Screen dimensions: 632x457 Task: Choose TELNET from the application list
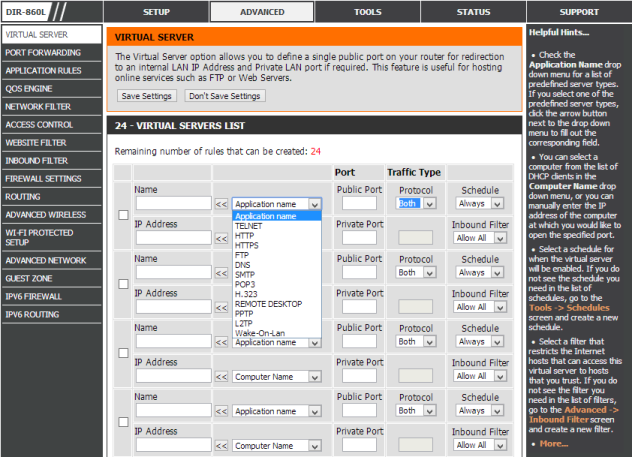click(x=276, y=226)
